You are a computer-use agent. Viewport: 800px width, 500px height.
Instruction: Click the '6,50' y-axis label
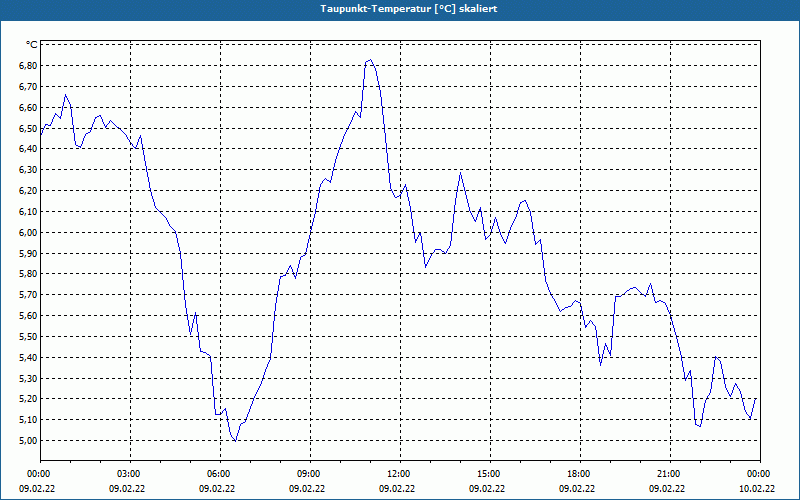(x=28, y=129)
